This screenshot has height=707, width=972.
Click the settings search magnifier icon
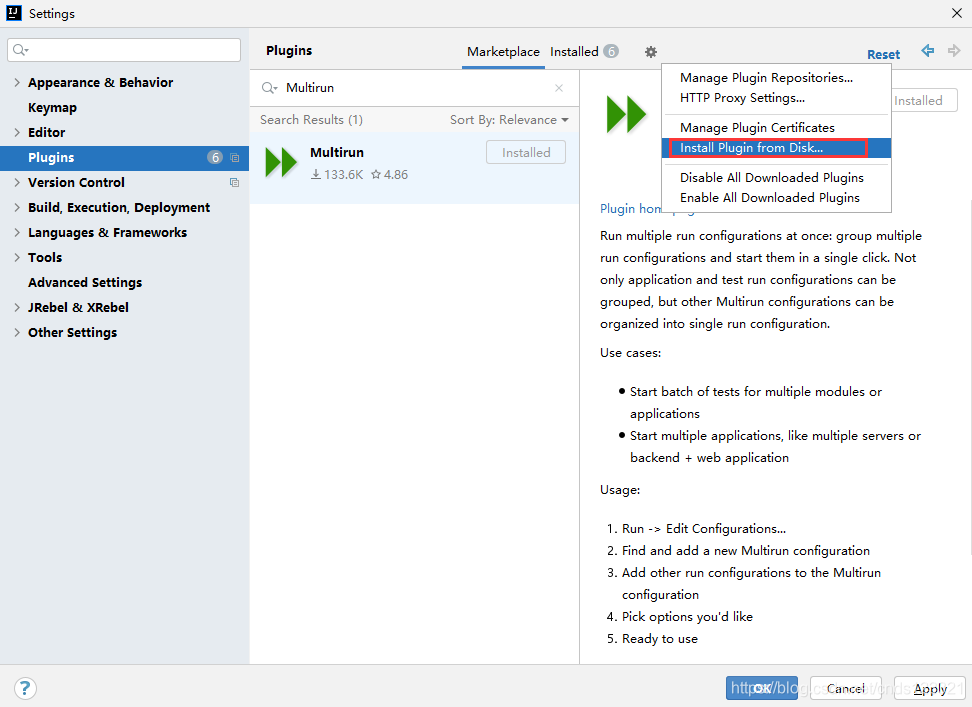pos(20,50)
